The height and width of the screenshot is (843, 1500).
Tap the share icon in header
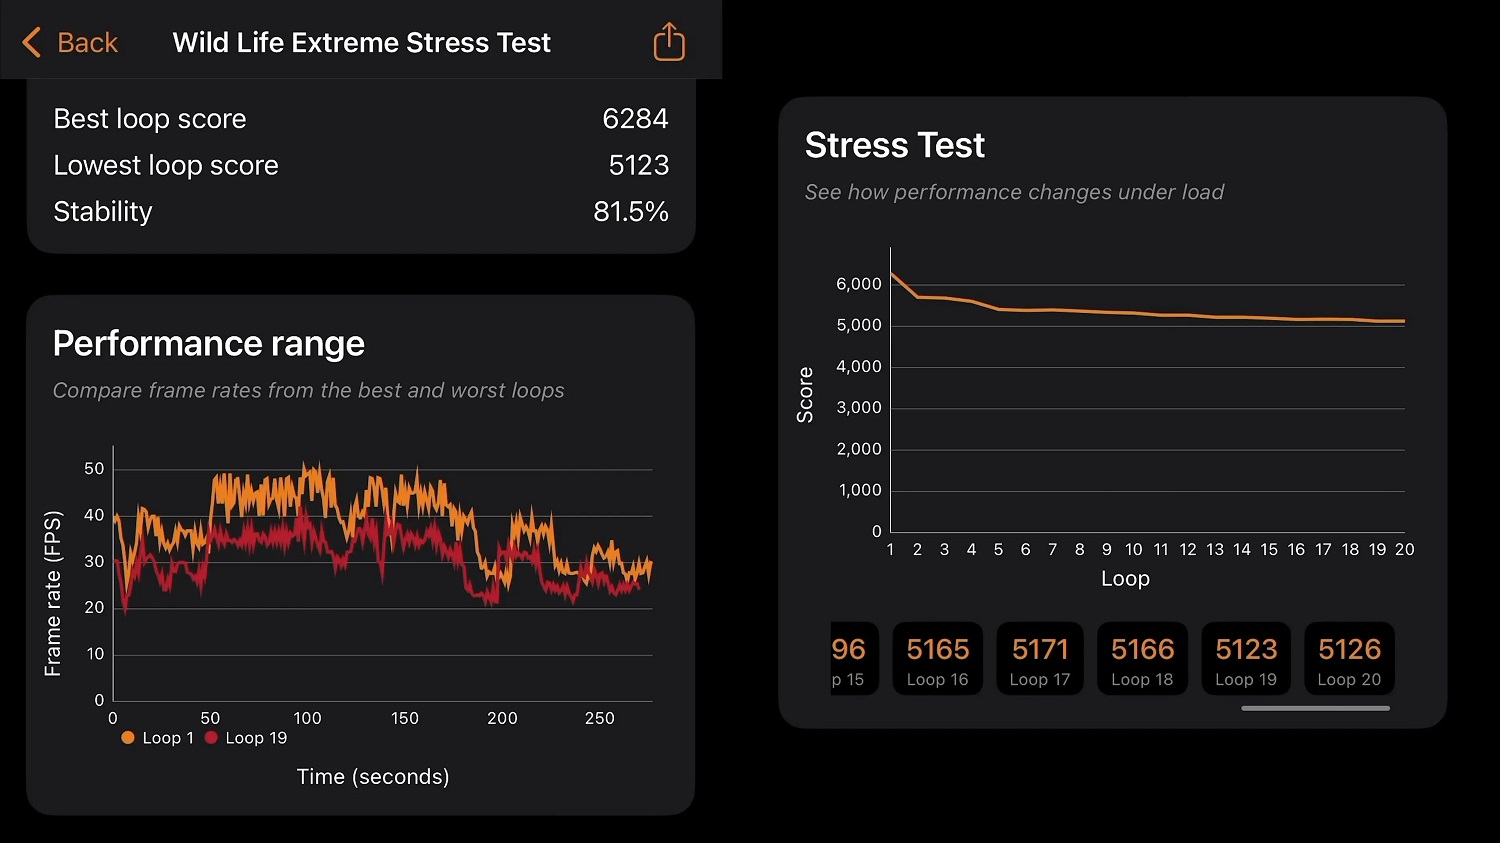point(669,42)
